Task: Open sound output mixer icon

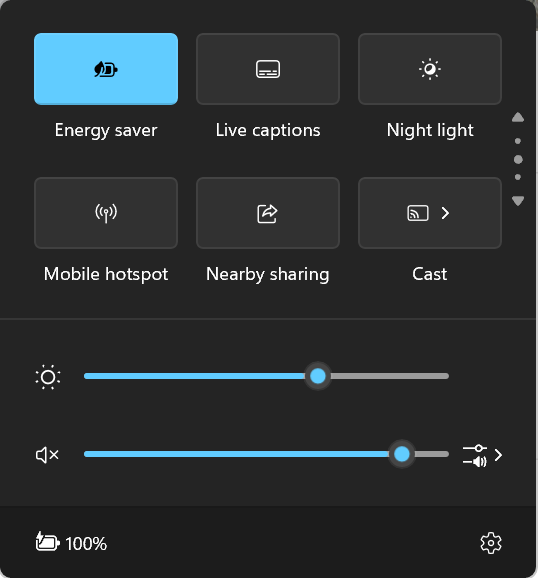Action: tap(475, 455)
